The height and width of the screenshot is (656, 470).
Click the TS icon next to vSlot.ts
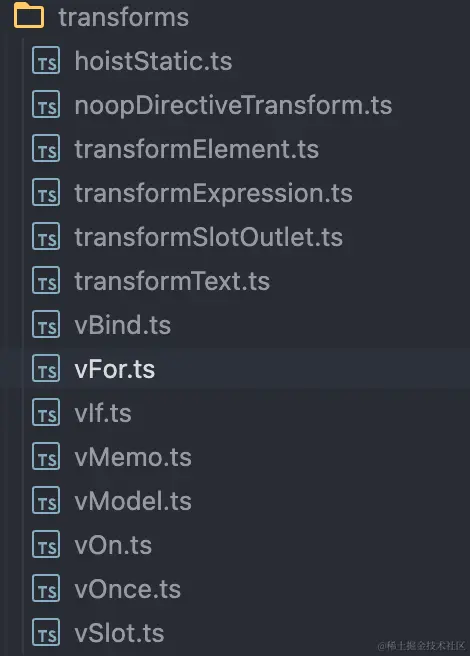[x=46, y=632]
